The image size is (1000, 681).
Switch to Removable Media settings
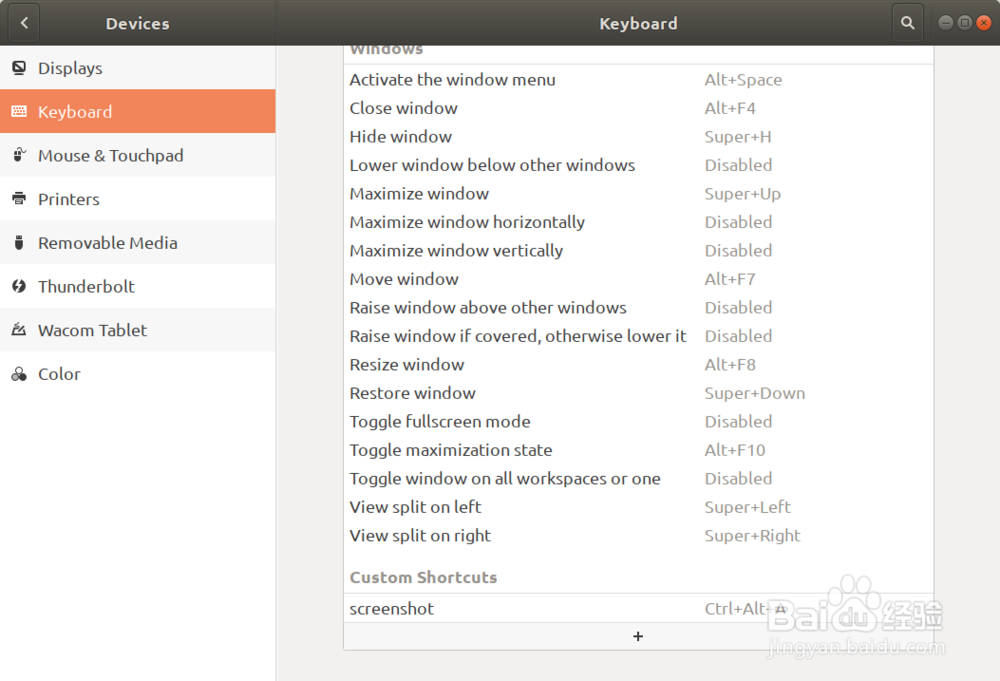tap(138, 242)
